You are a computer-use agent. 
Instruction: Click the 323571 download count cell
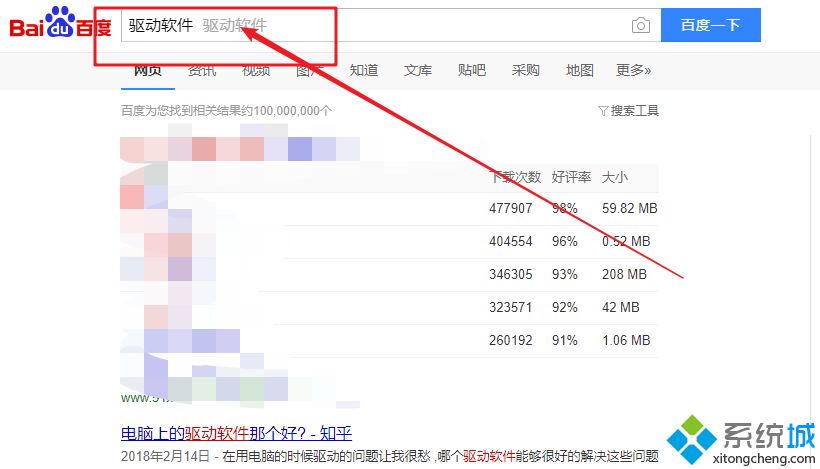[510, 307]
